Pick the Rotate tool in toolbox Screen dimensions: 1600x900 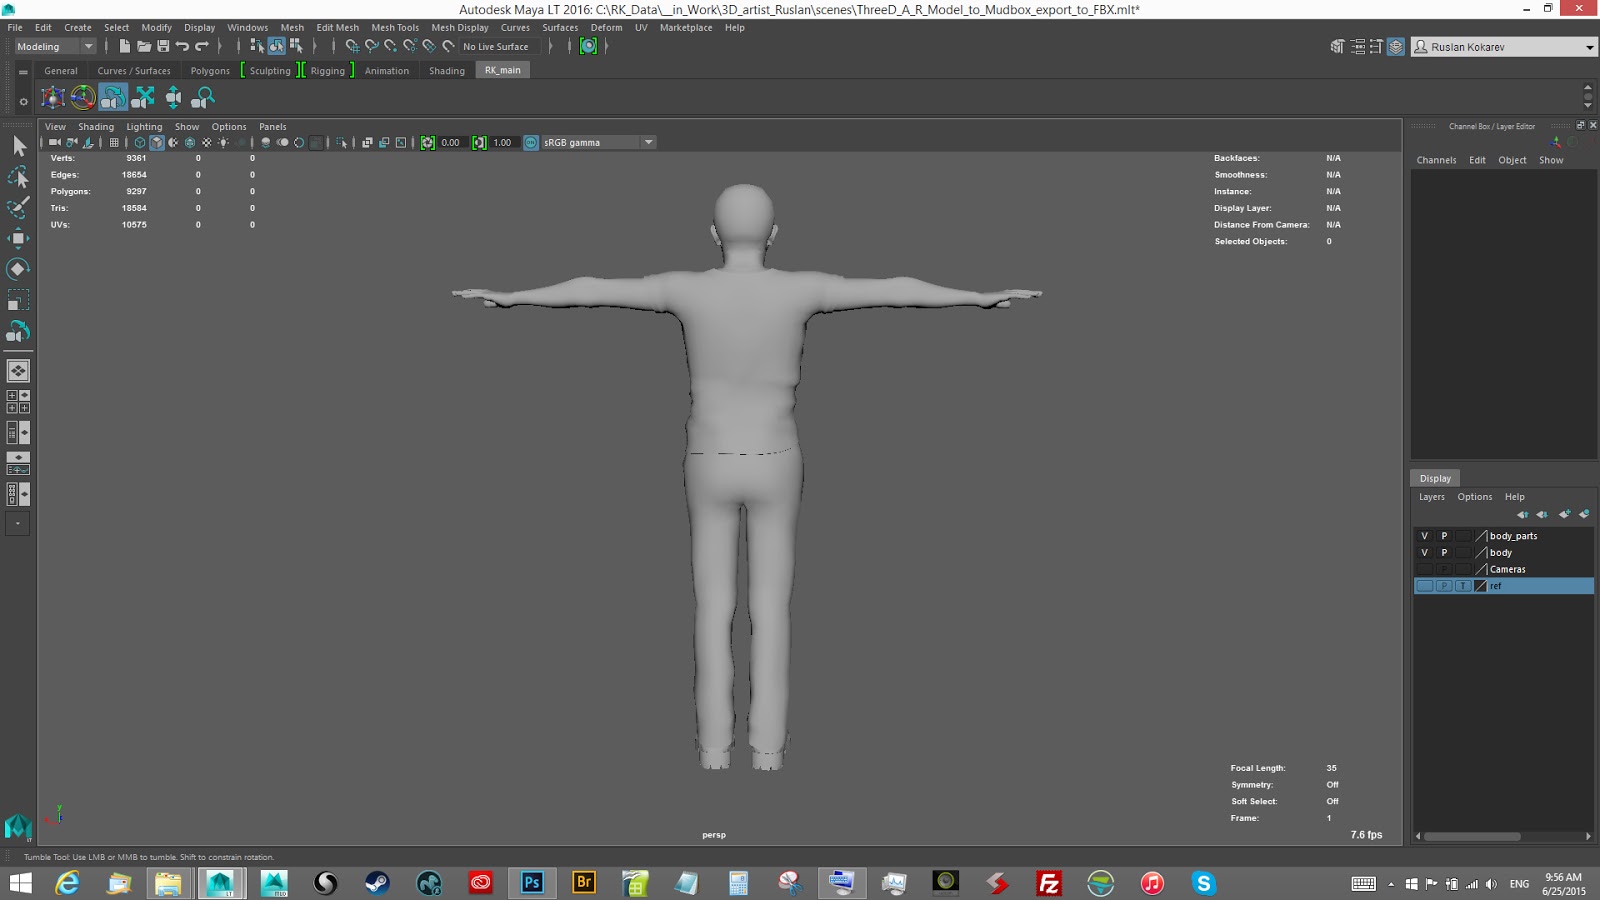click(18, 269)
